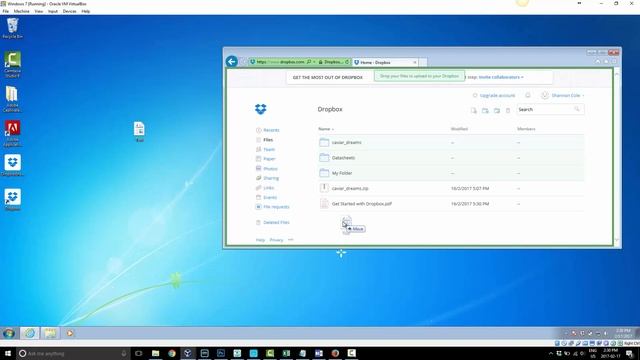The image size is (640, 360).
Task: Click the Windows 7 Start orb
Action: point(9,333)
